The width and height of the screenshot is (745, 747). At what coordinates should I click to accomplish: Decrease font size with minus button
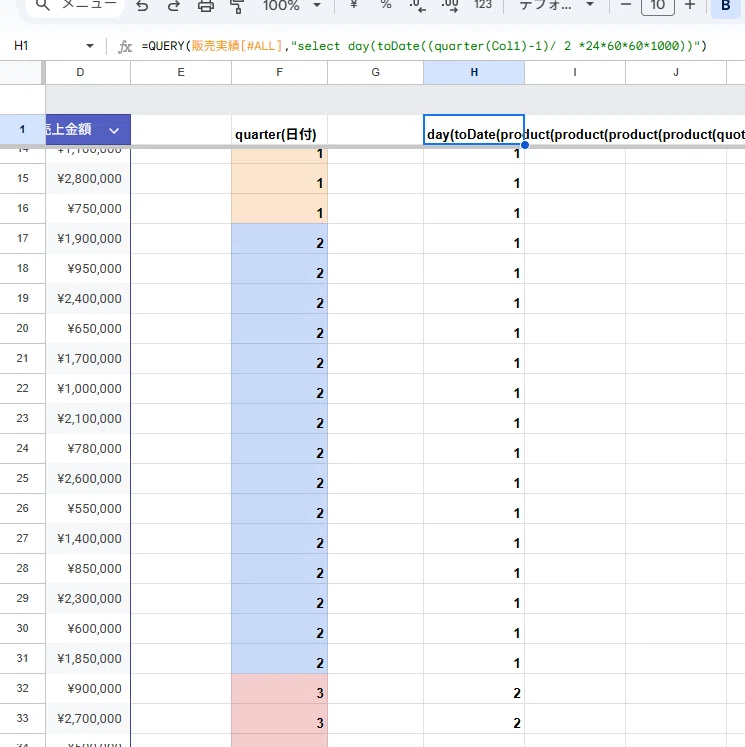coord(626,6)
